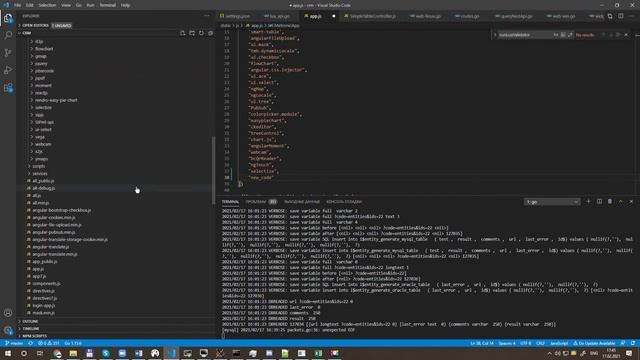This screenshot has height=360, width=640.
Task: Open the Manage gear at activity bar bottom
Action: pyautogui.click(x=8, y=330)
